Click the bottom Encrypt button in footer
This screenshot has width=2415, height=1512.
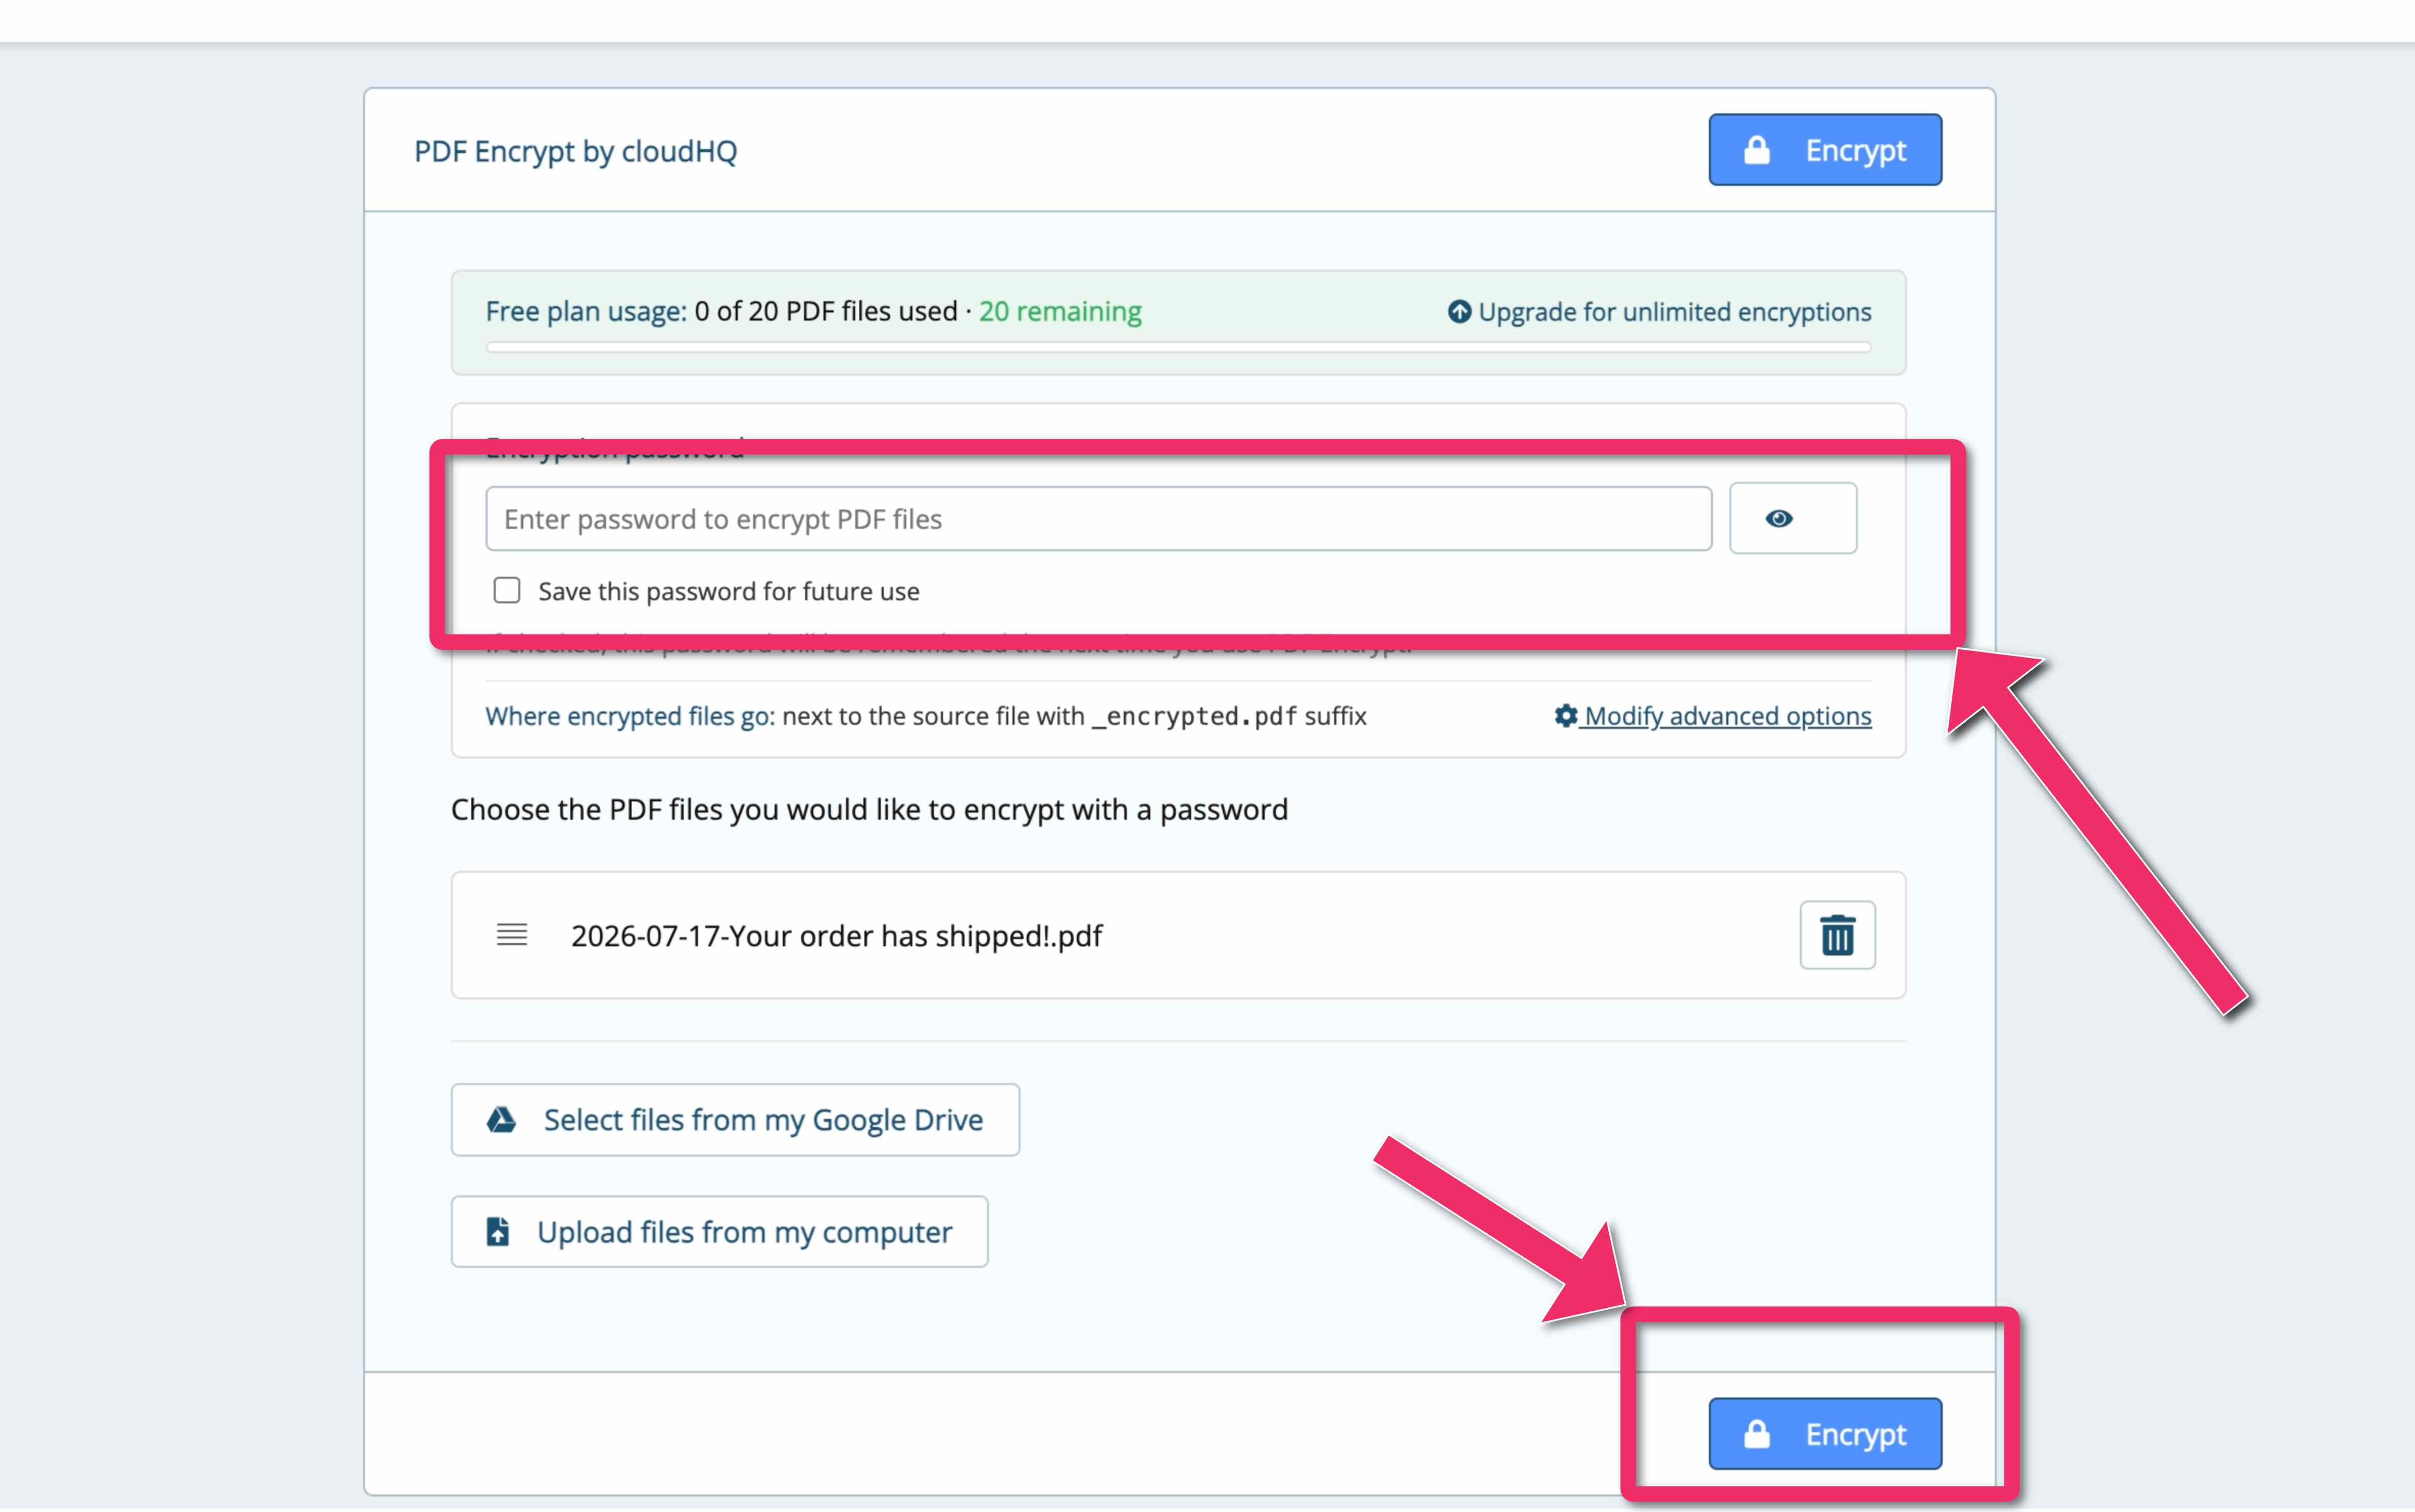[x=1825, y=1434]
